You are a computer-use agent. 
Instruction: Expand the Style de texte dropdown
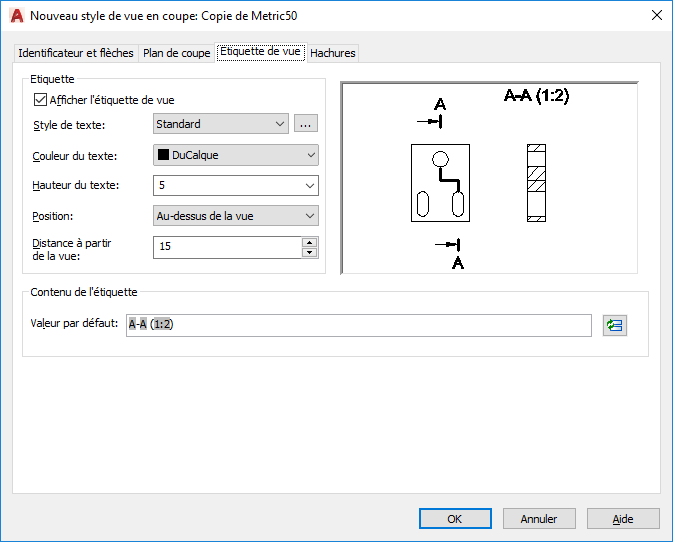click(x=279, y=124)
